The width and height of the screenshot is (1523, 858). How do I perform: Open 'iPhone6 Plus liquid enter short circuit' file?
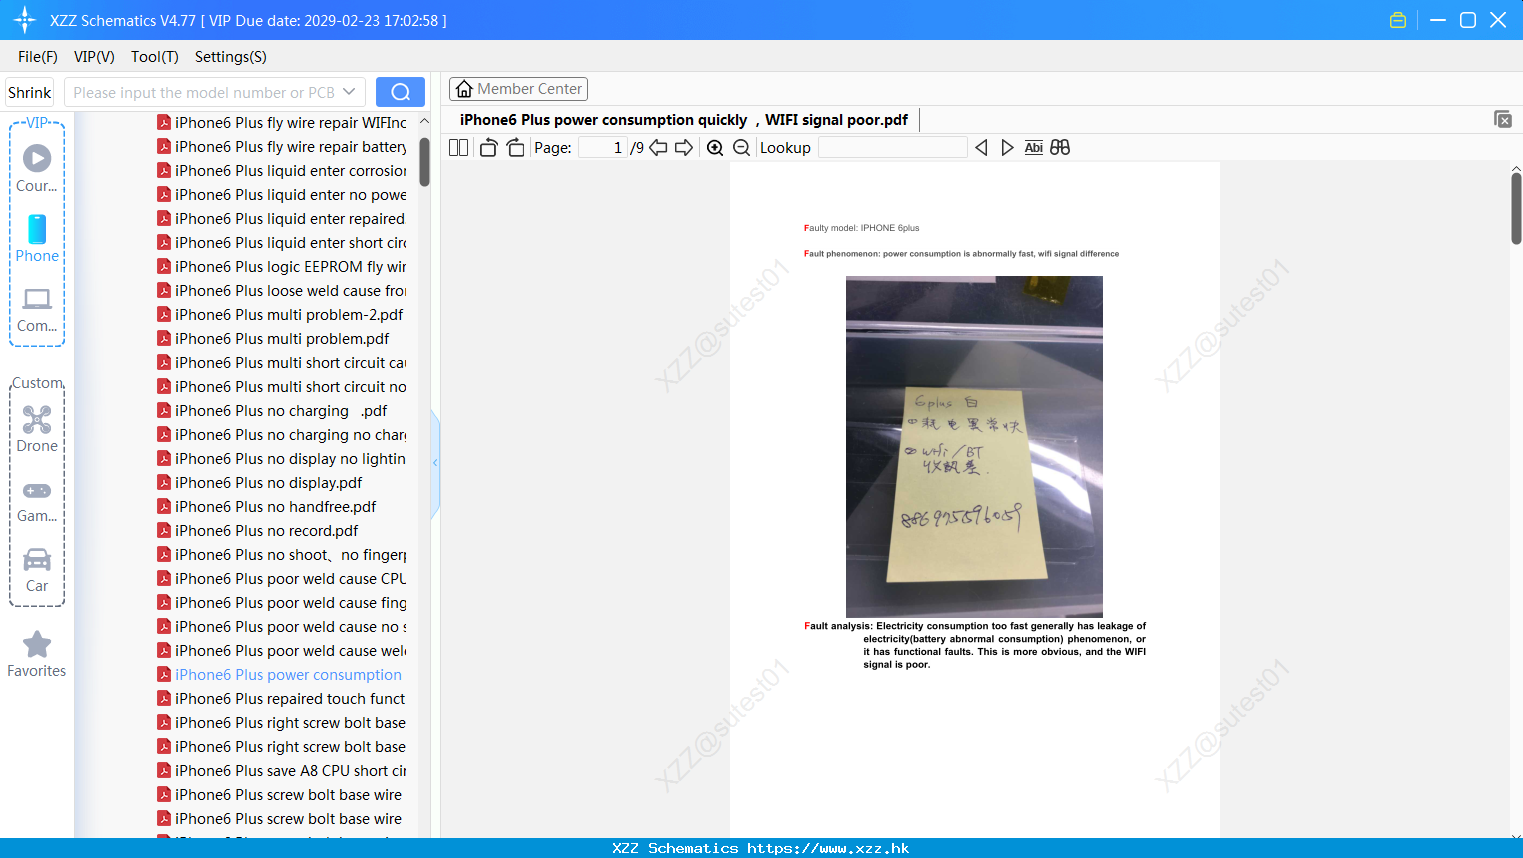click(282, 243)
